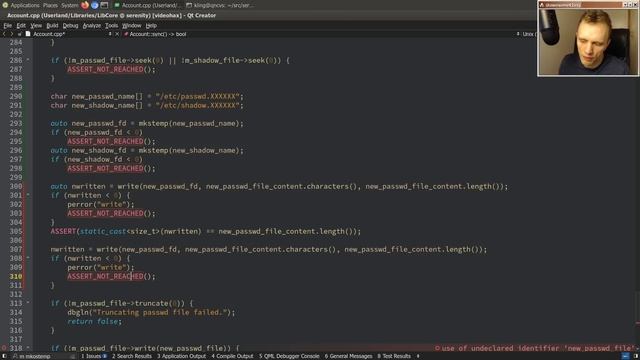Click line number 300 in the gutter
640x360 pixels.
tap(16, 186)
